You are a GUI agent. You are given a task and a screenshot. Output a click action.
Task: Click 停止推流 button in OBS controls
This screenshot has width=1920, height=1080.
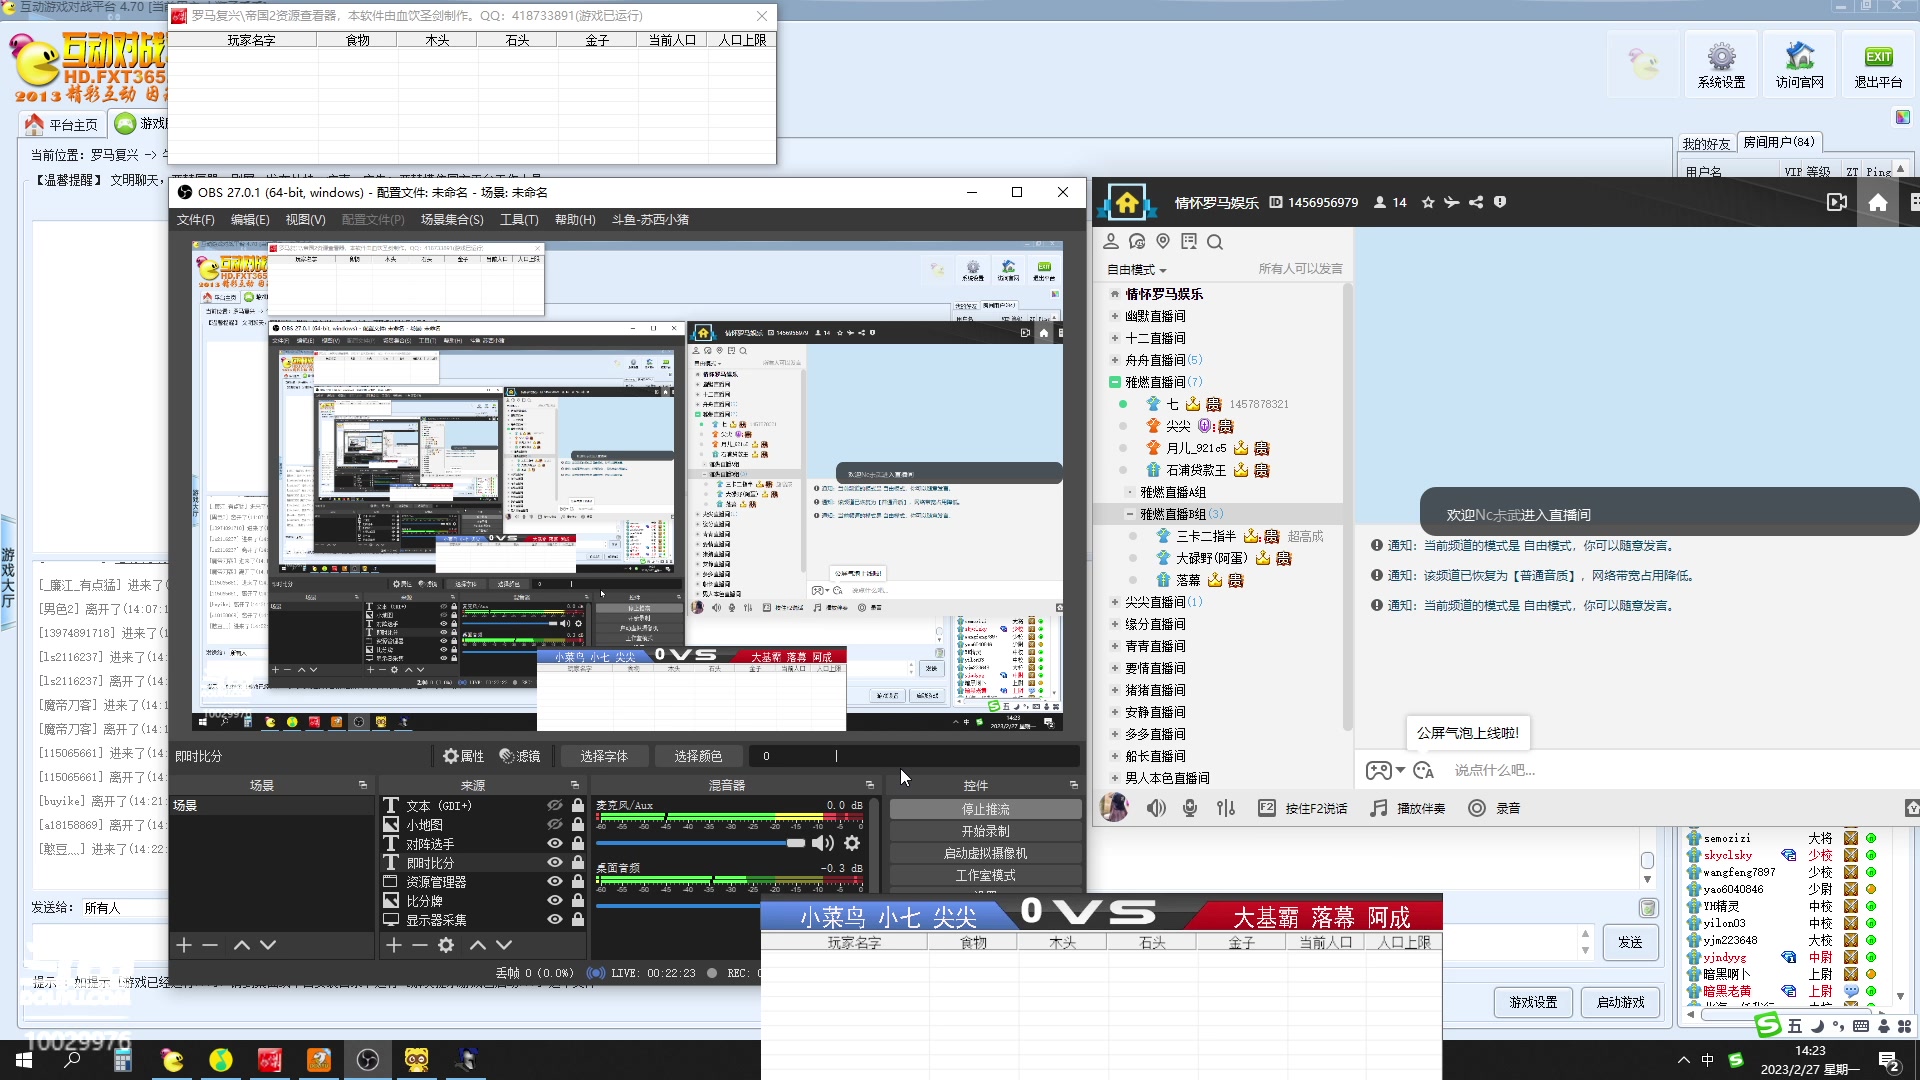985,809
